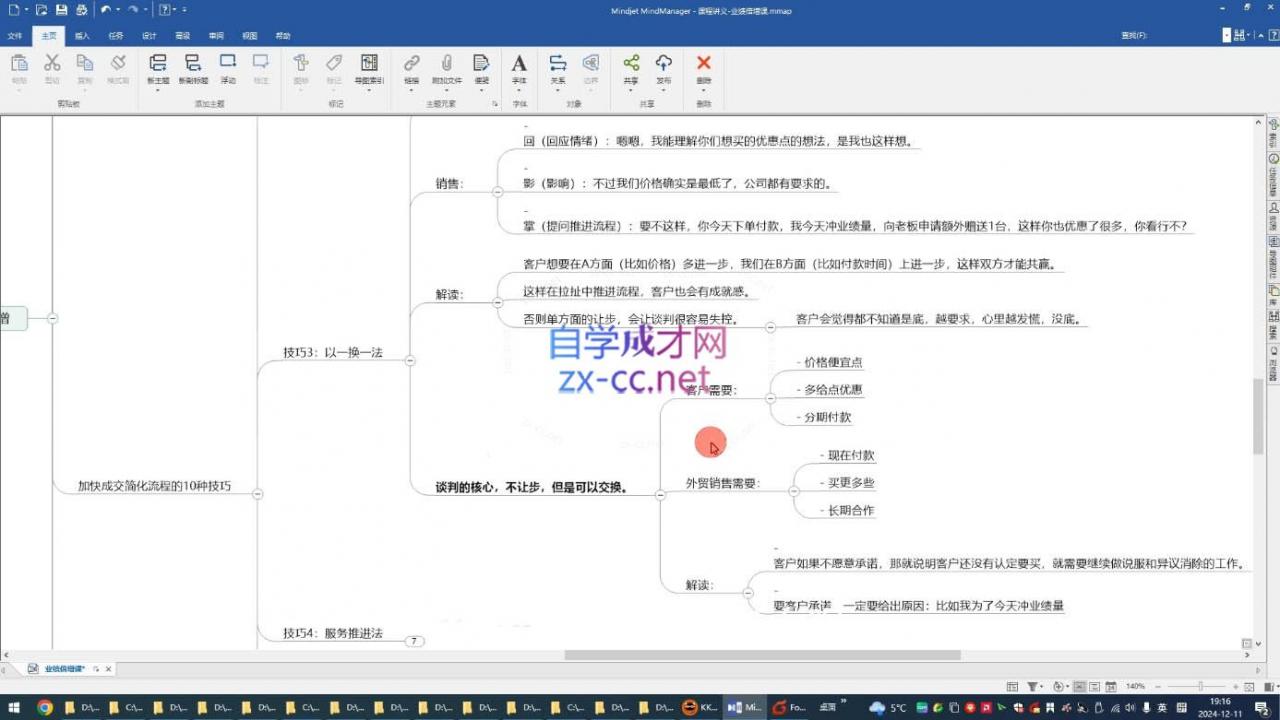
Task: Click the 共享 share button
Action: click(631, 65)
